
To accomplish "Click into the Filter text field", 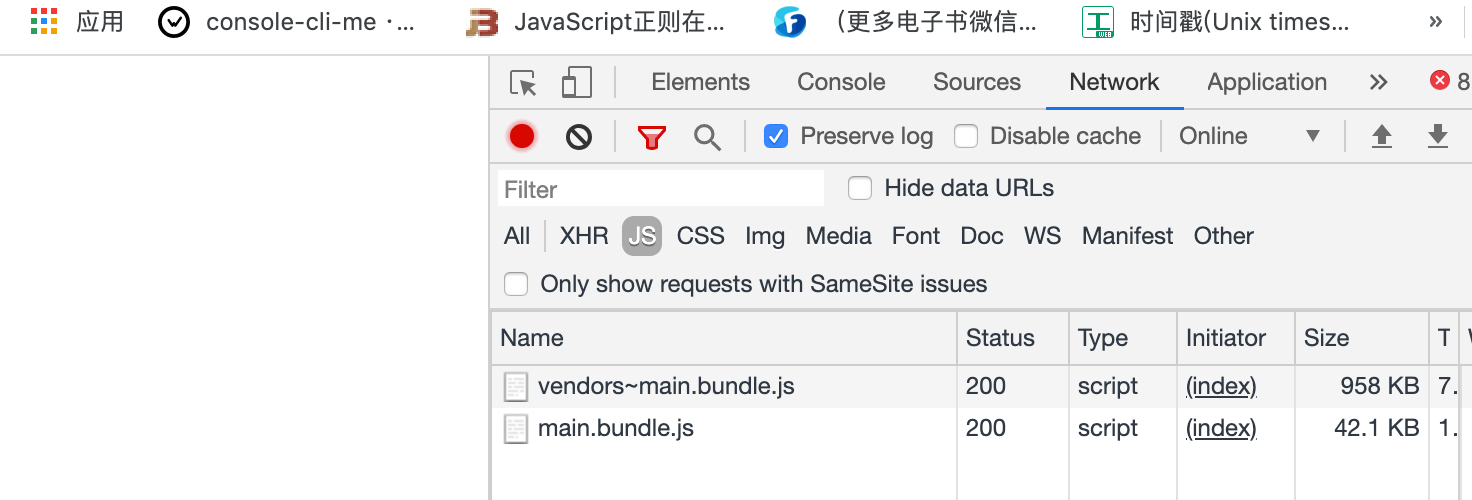I will click(660, 189).
